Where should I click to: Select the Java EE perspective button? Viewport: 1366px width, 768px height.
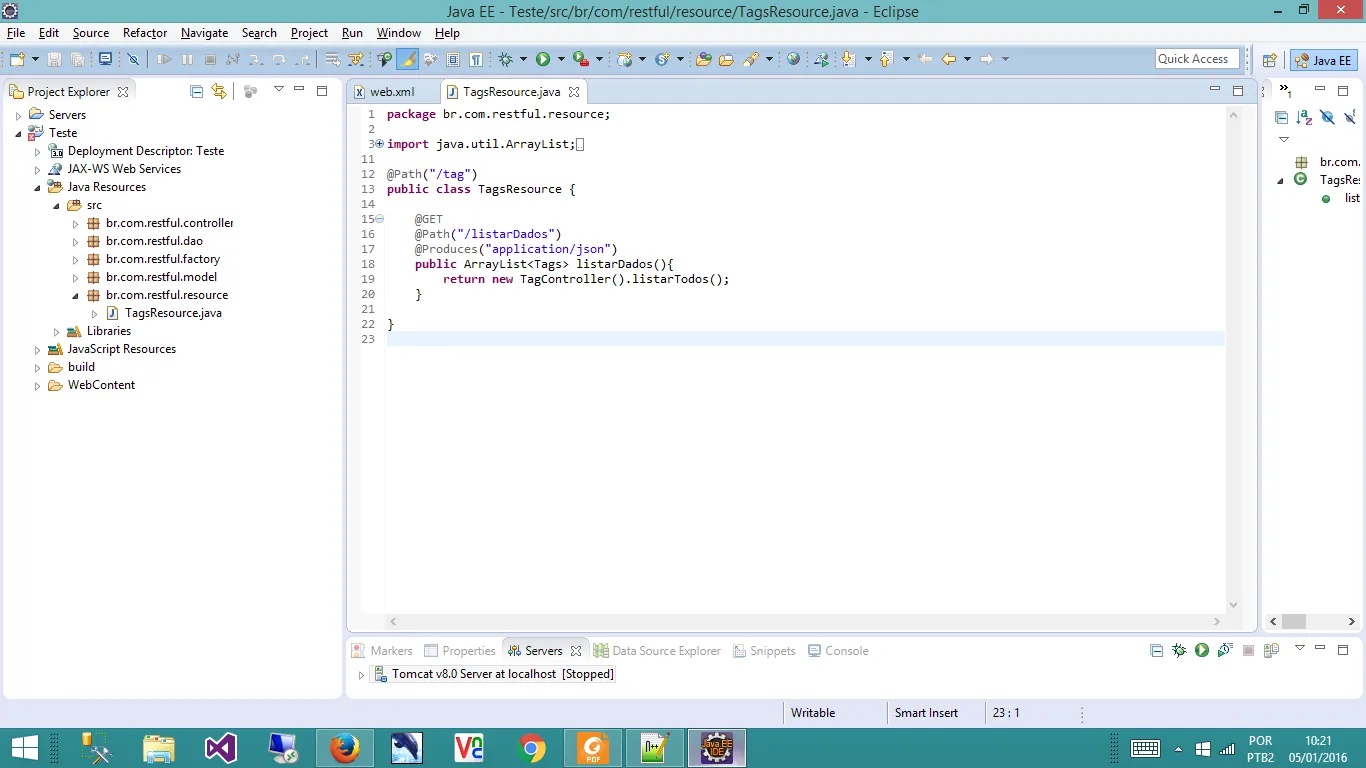(x=1323, y=60)
